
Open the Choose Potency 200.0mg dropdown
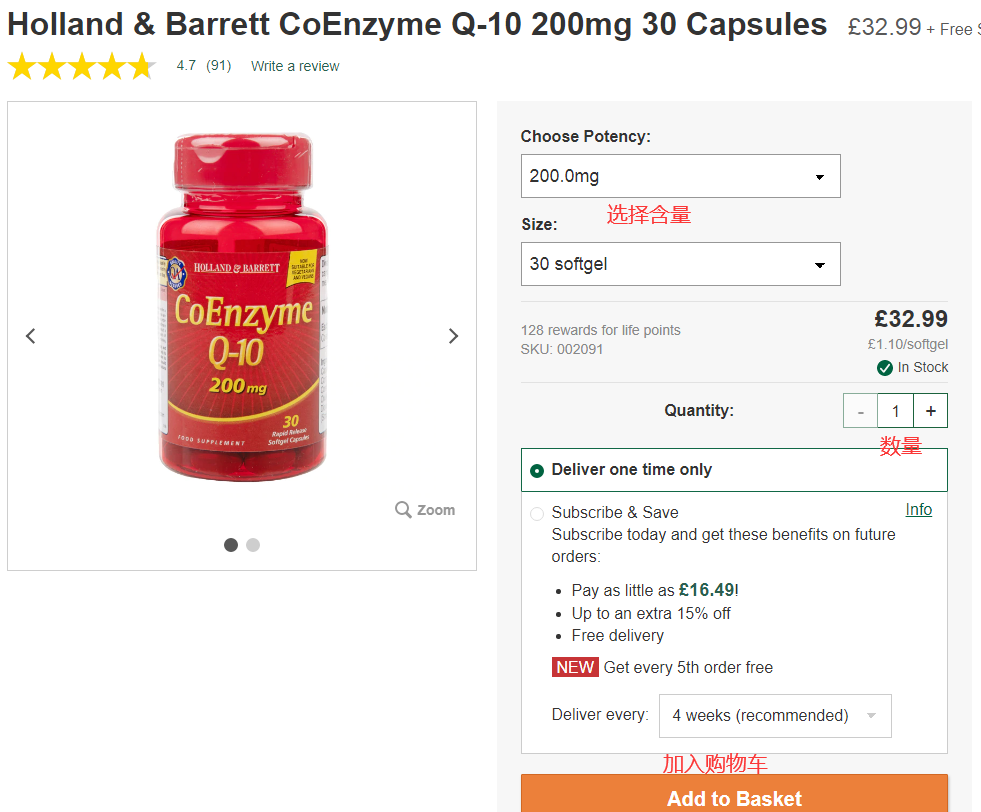680,176
